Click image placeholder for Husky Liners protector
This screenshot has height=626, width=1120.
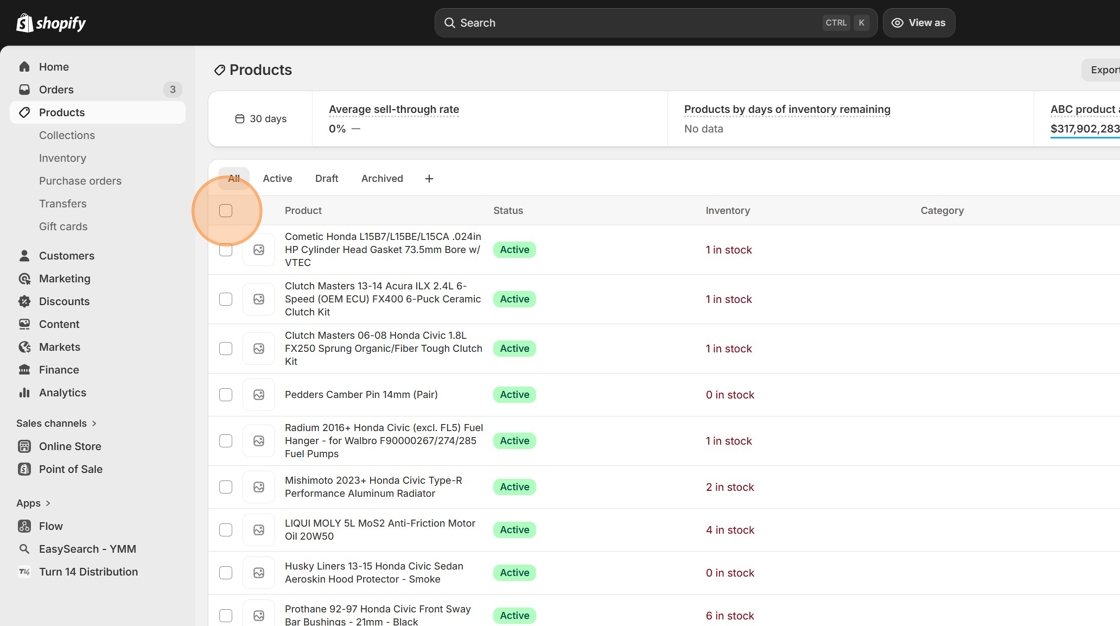pyautogui.click(x=259, y=573)
